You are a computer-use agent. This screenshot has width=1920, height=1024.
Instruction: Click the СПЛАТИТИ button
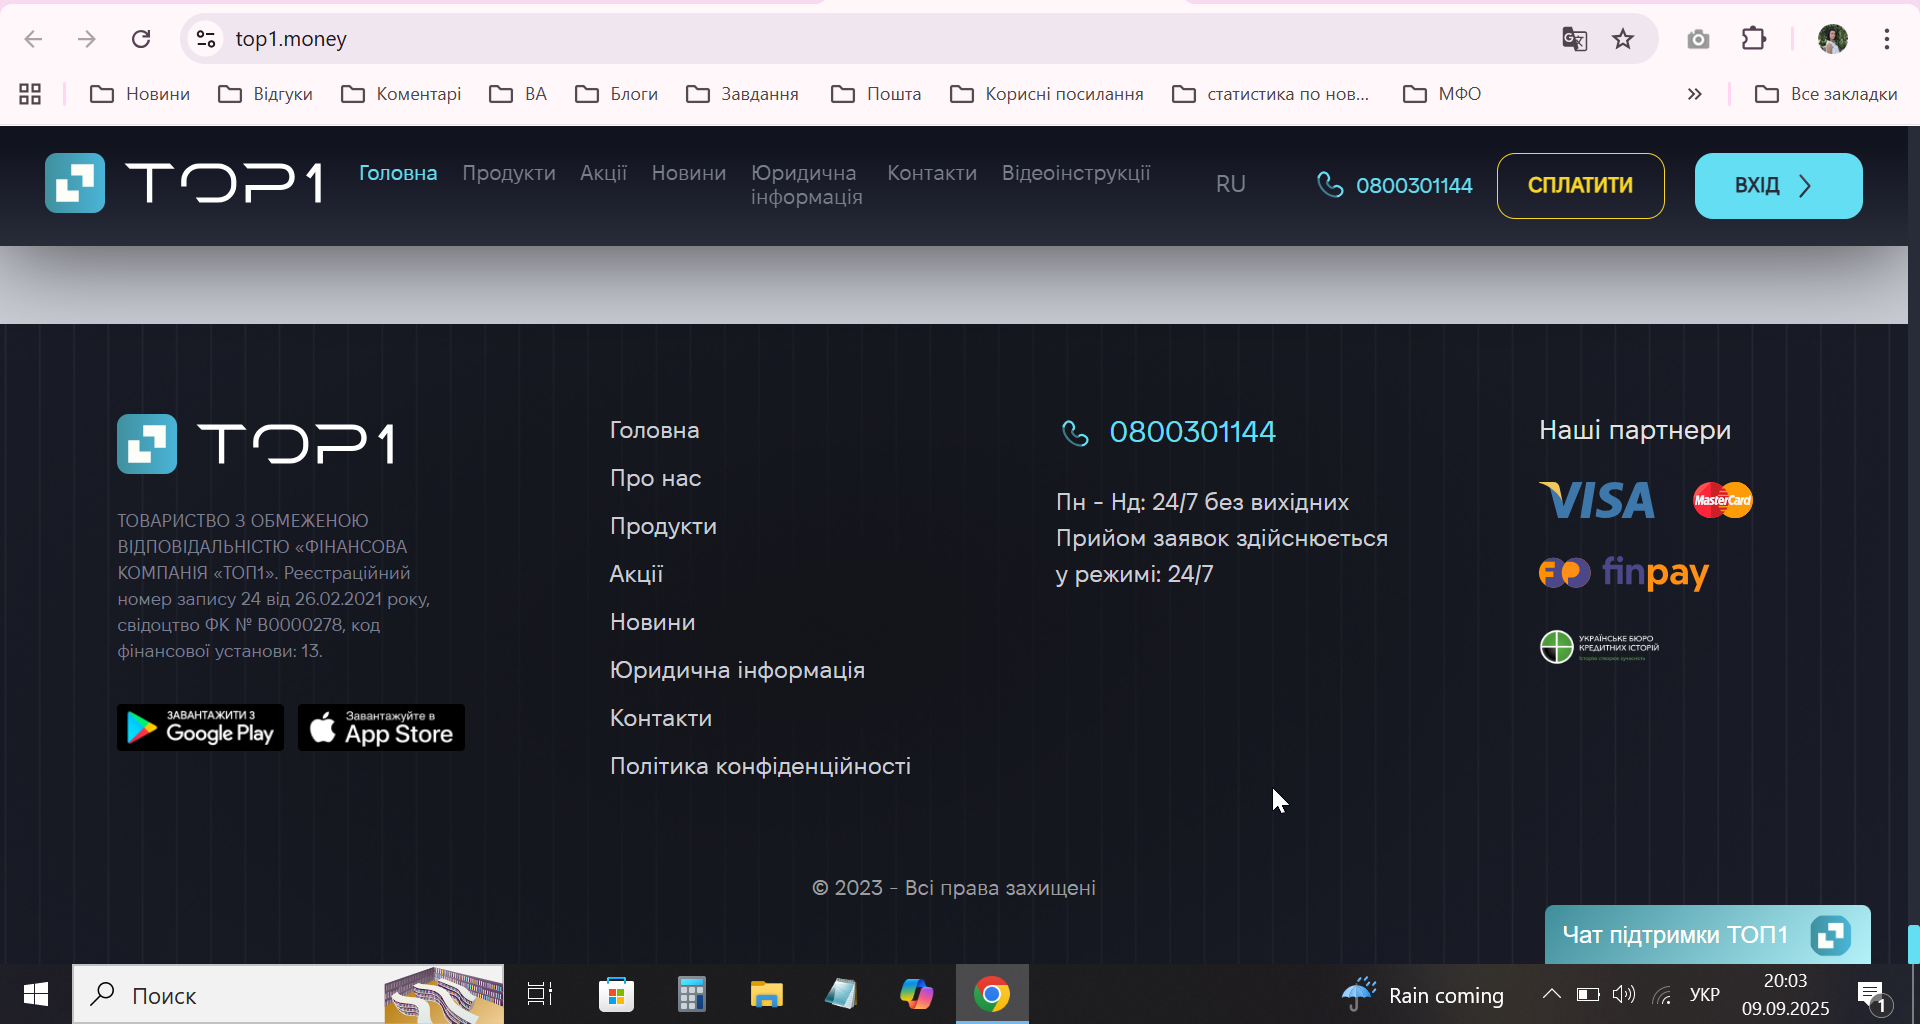(1580, 185)
